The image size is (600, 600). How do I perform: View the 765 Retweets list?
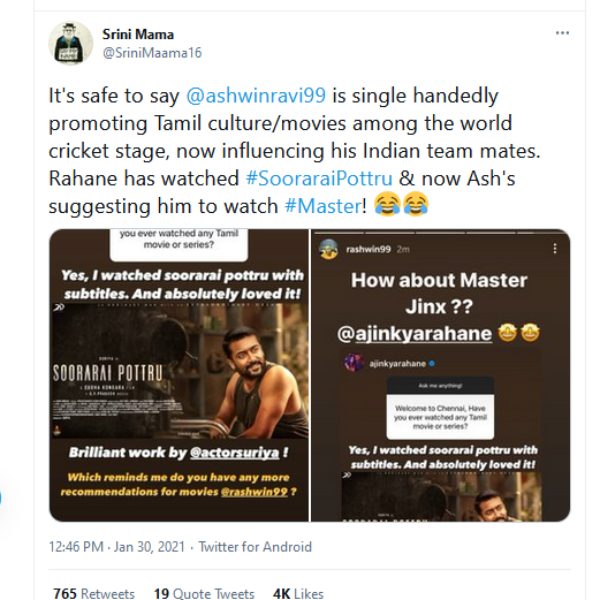[94, 593]
